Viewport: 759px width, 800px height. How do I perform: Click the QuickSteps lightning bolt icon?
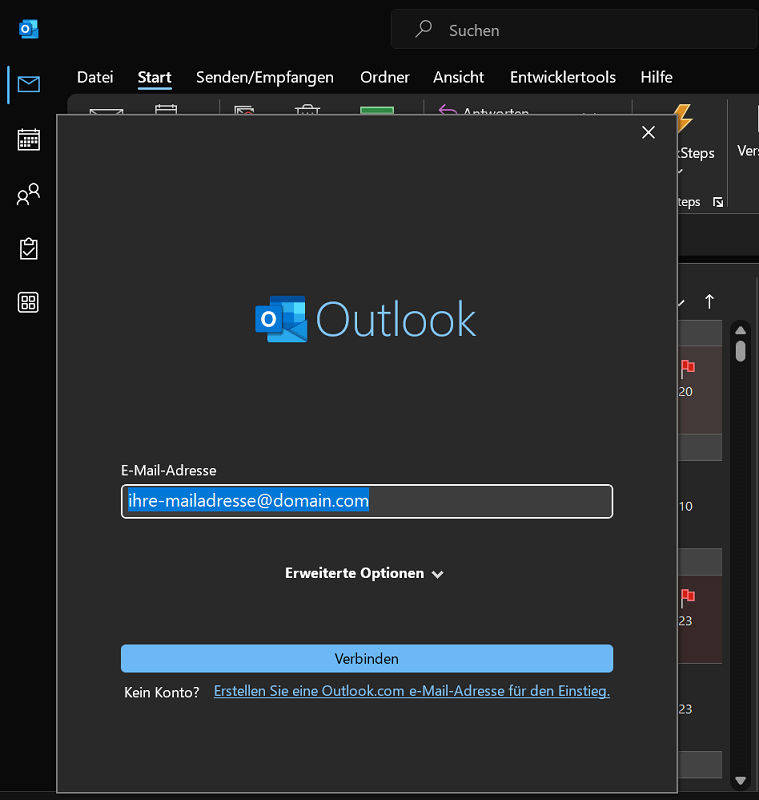[684, 118]
